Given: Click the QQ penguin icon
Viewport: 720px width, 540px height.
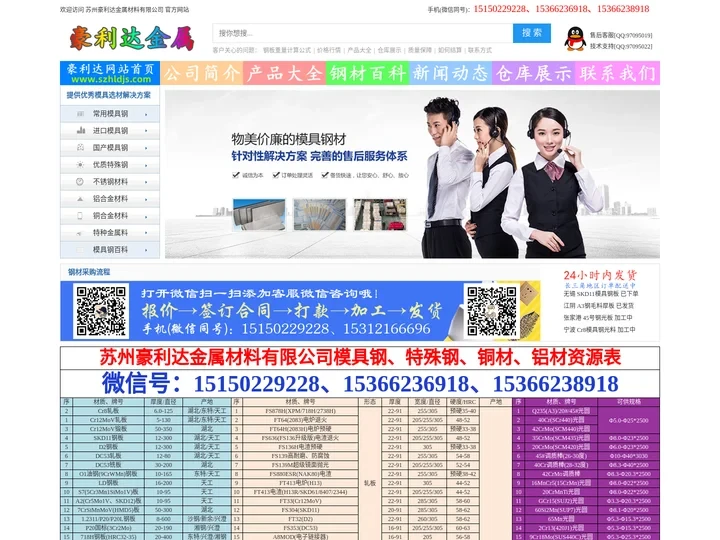Looking at the screenshot, I should (575, 39).
